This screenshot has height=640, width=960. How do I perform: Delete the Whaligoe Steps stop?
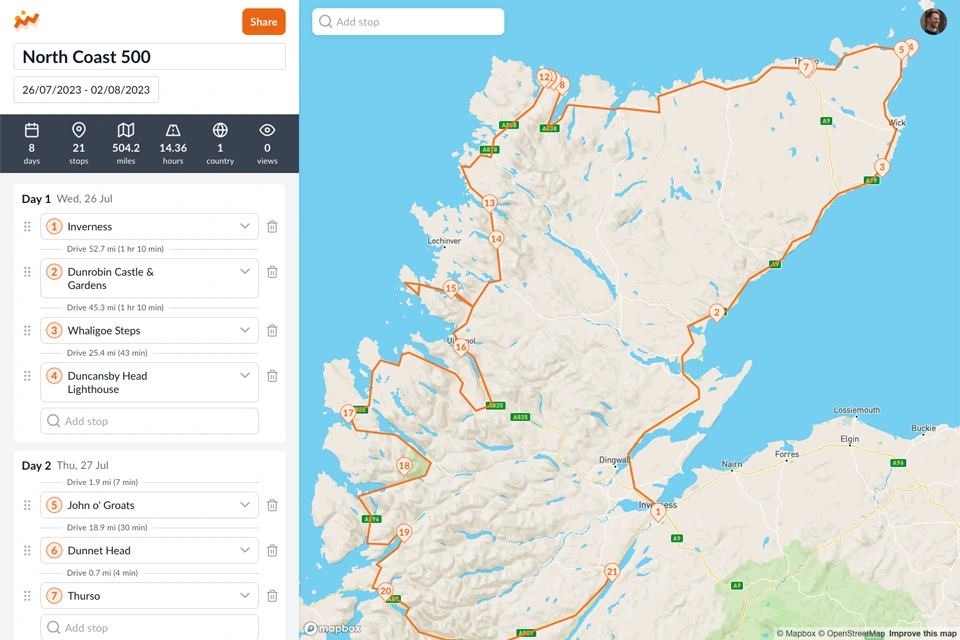pos(272,331)
